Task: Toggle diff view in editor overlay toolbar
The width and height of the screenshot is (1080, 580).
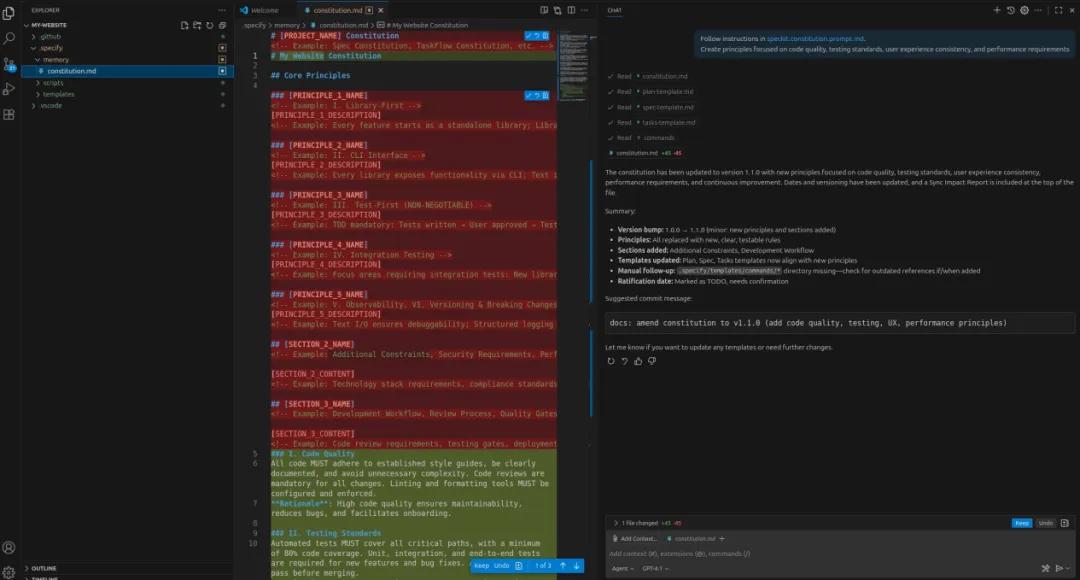Action: point(519,566)
